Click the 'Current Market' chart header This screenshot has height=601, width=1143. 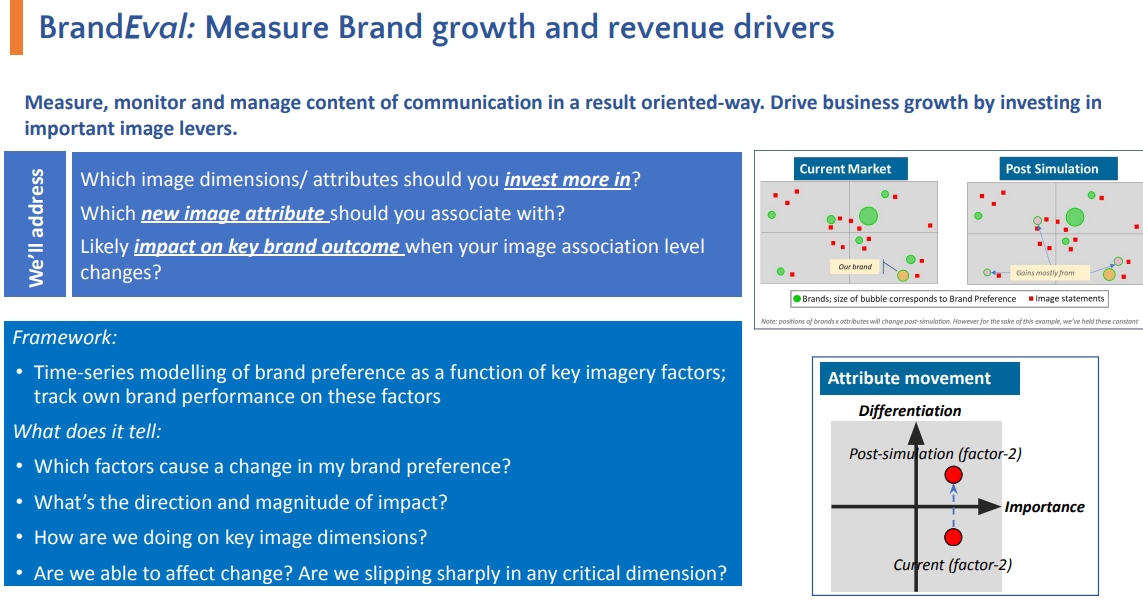pyautogui.click(x=850, y=168)
